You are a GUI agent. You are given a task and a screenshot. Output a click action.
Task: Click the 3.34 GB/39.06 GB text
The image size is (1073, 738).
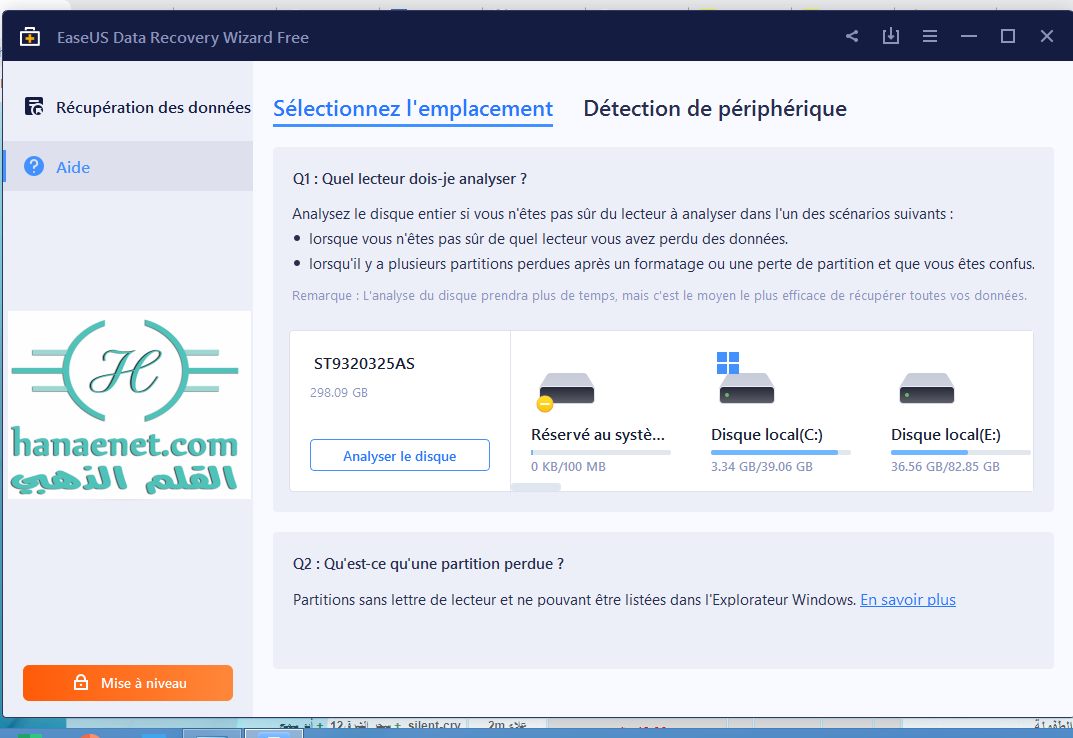tap(762, 467)
